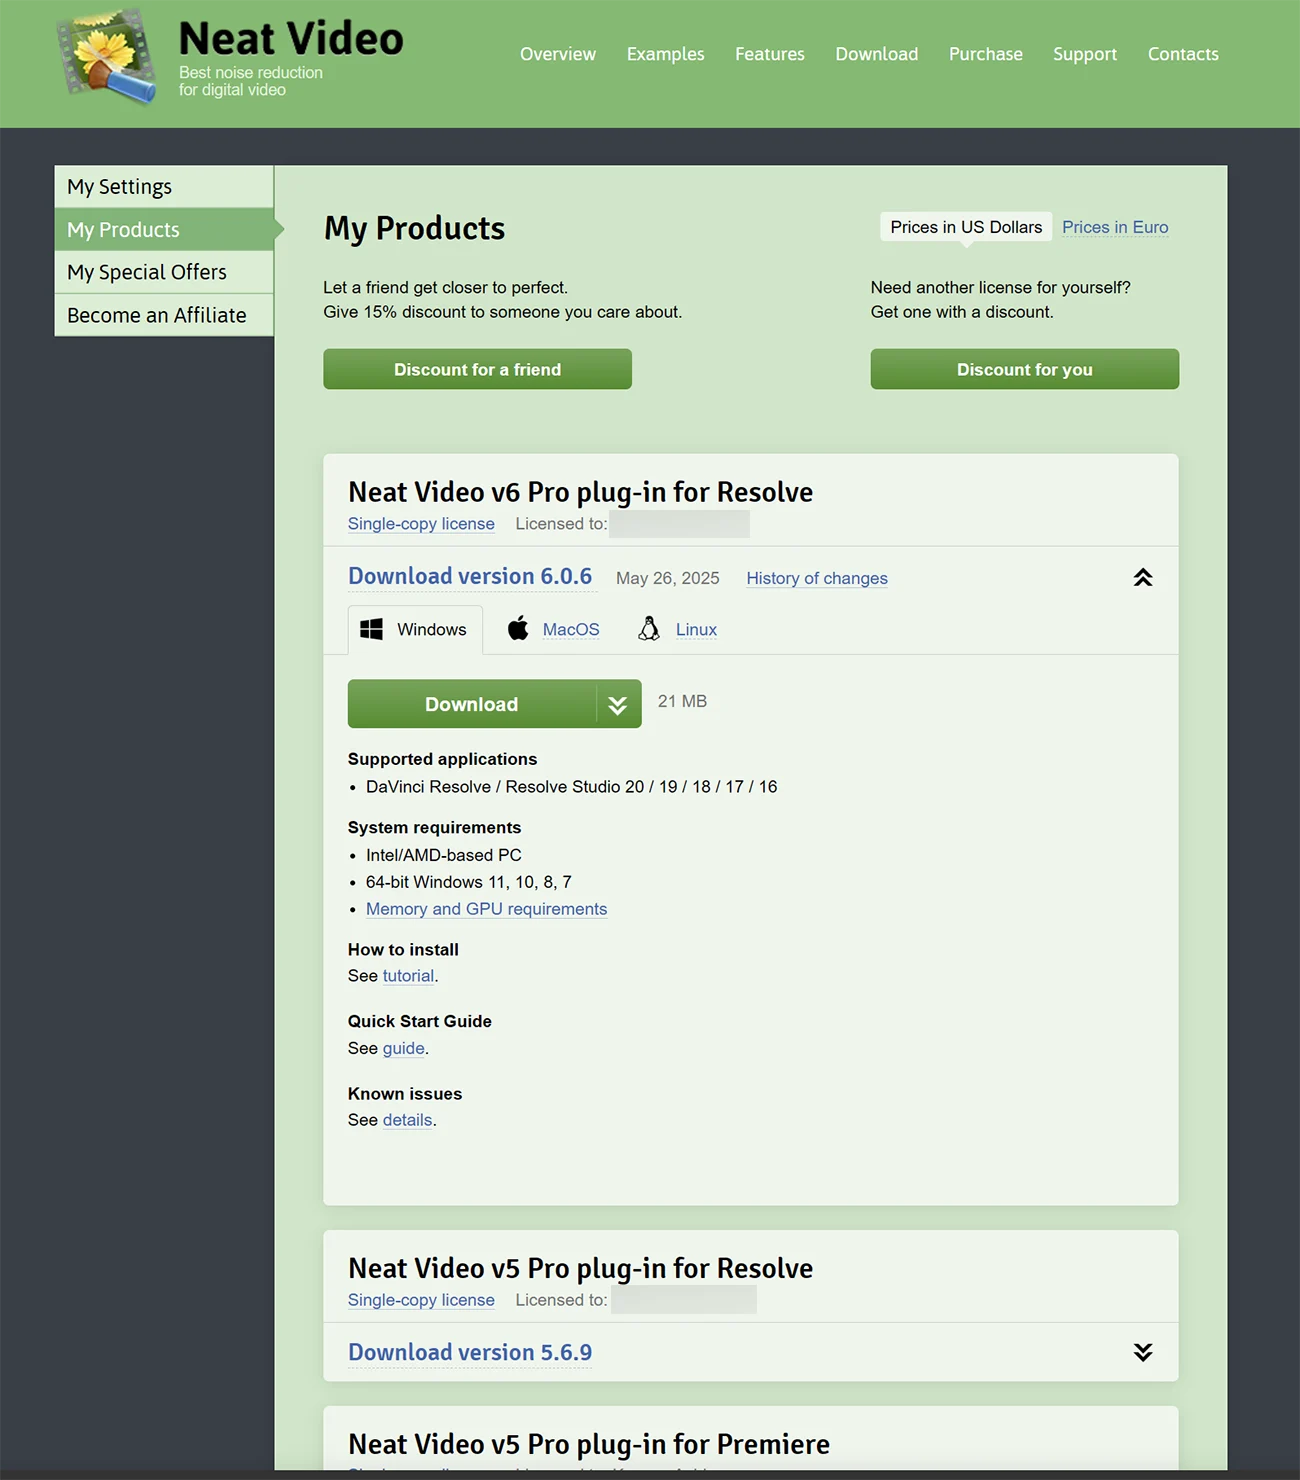Switch to the Linux tab
The image size is (1300, 1480).
tap(696, 630)
